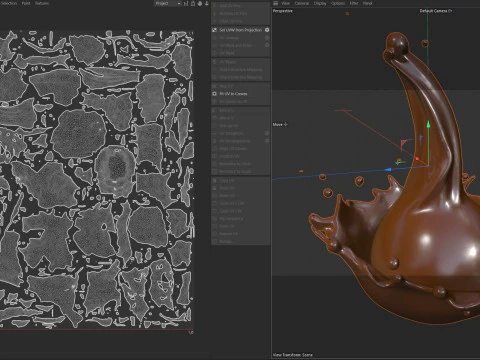Open the viewport Options menu
Viewport: 480px width, 360px height.
(x=338, y=3)
